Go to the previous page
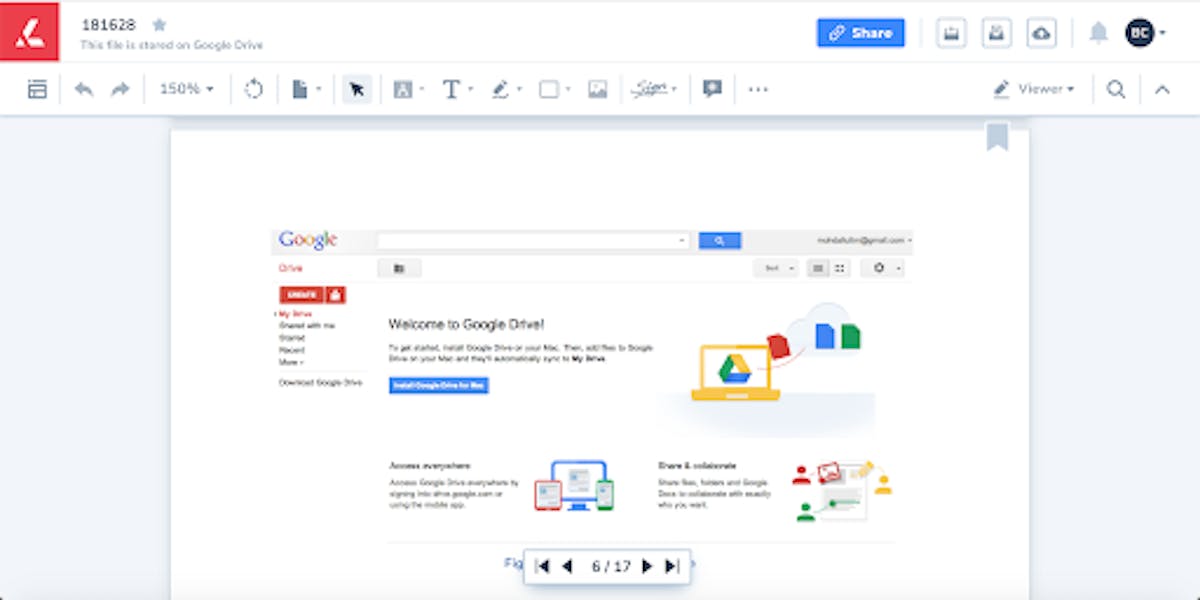 567,566
